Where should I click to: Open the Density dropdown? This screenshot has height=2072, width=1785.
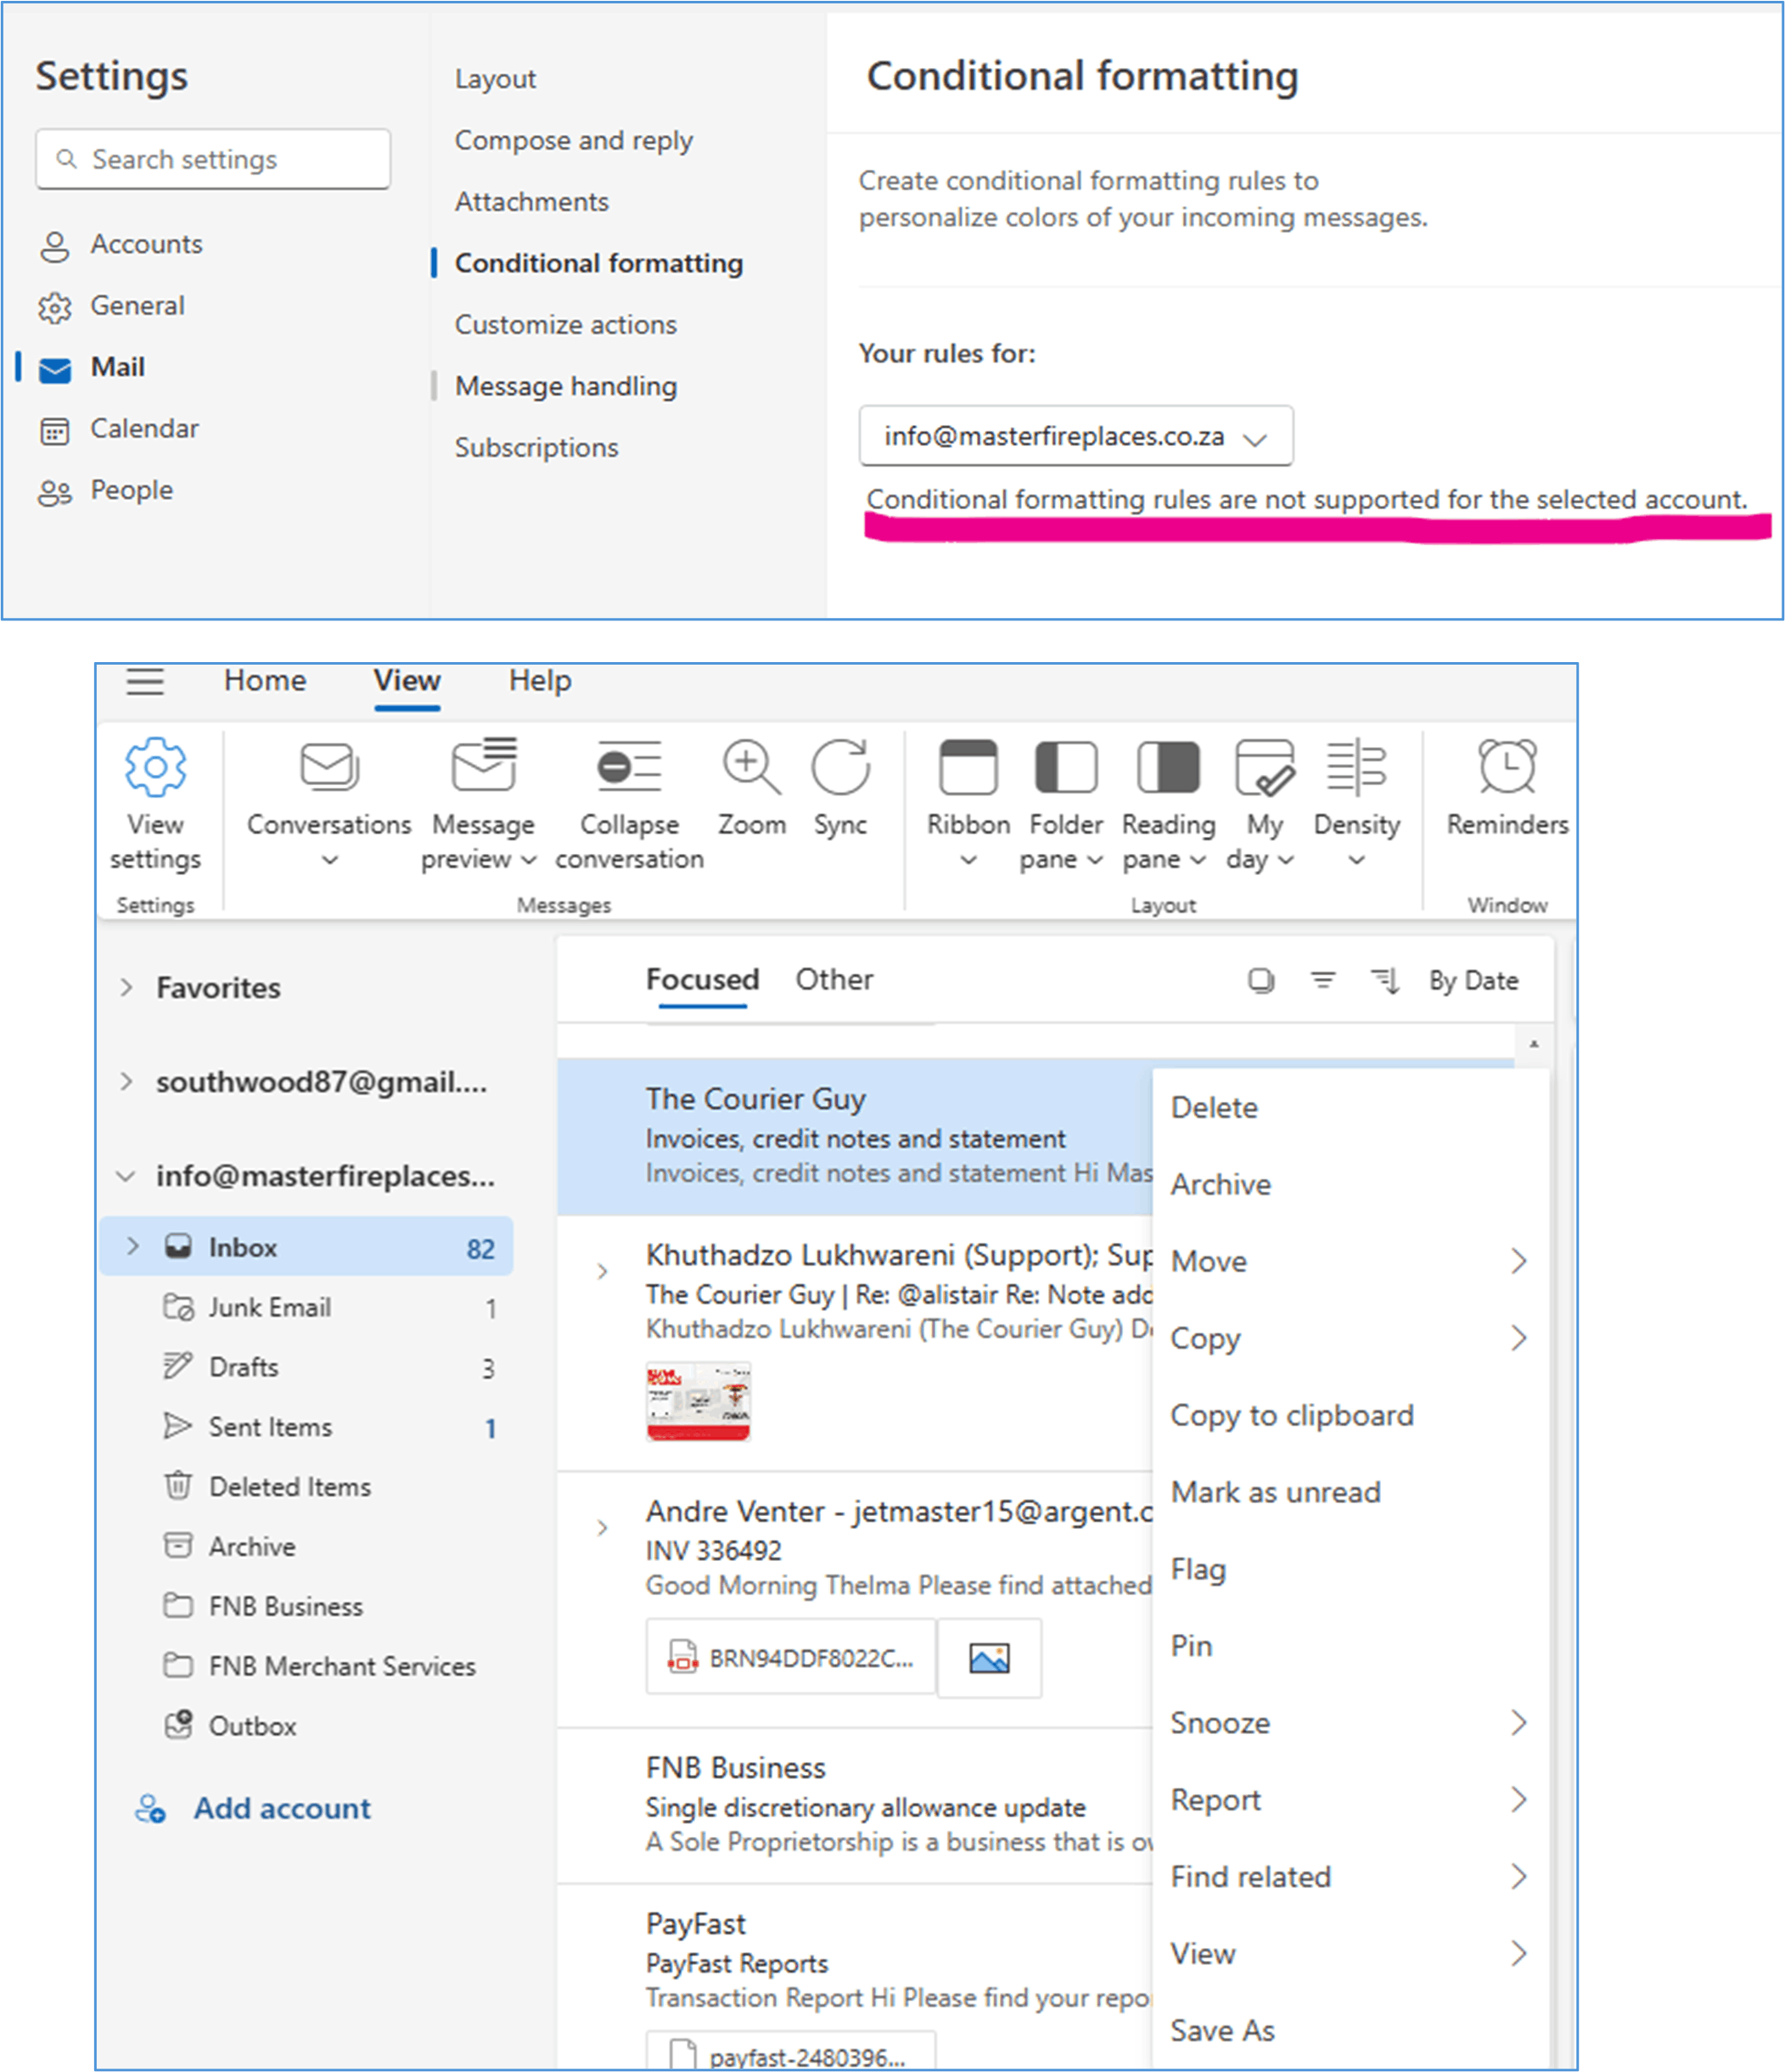pos(1356,859)
